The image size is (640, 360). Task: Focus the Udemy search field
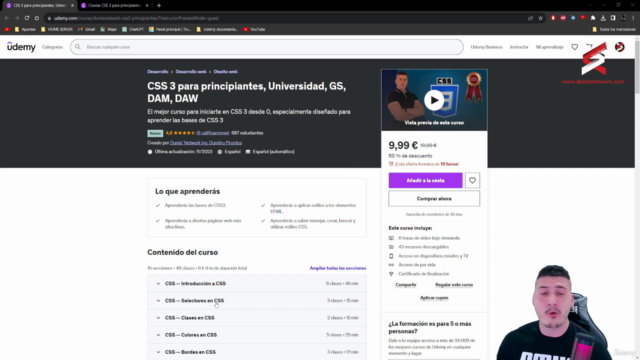(267, 47)
